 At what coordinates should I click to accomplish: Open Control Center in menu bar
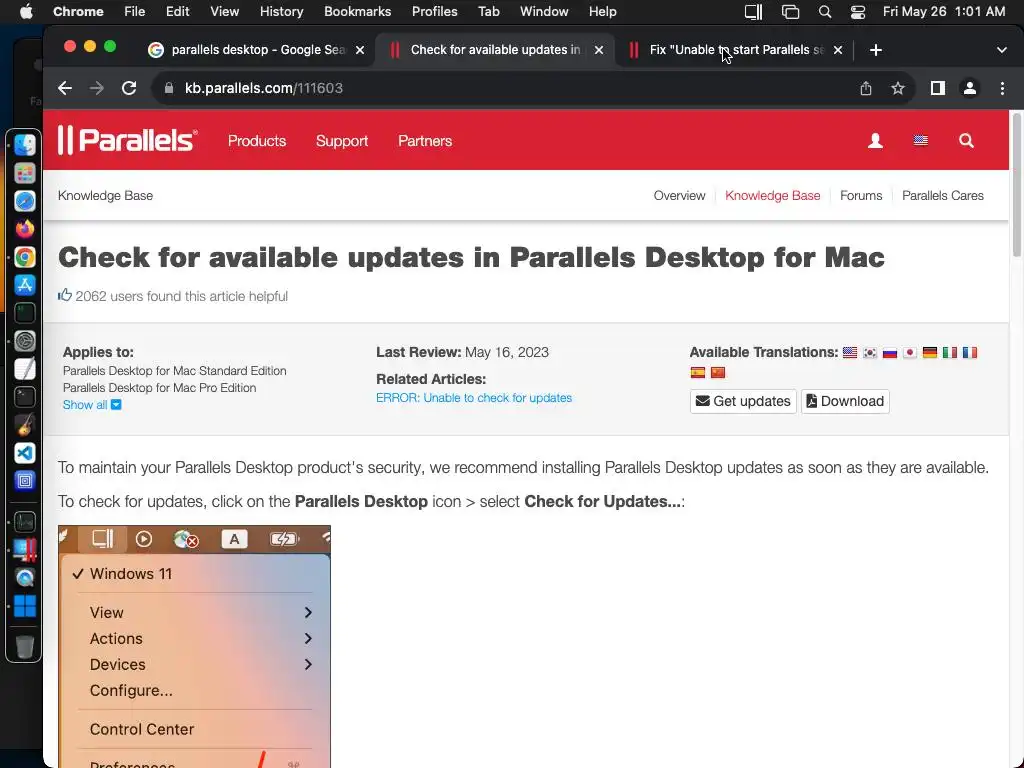(858, 12)
